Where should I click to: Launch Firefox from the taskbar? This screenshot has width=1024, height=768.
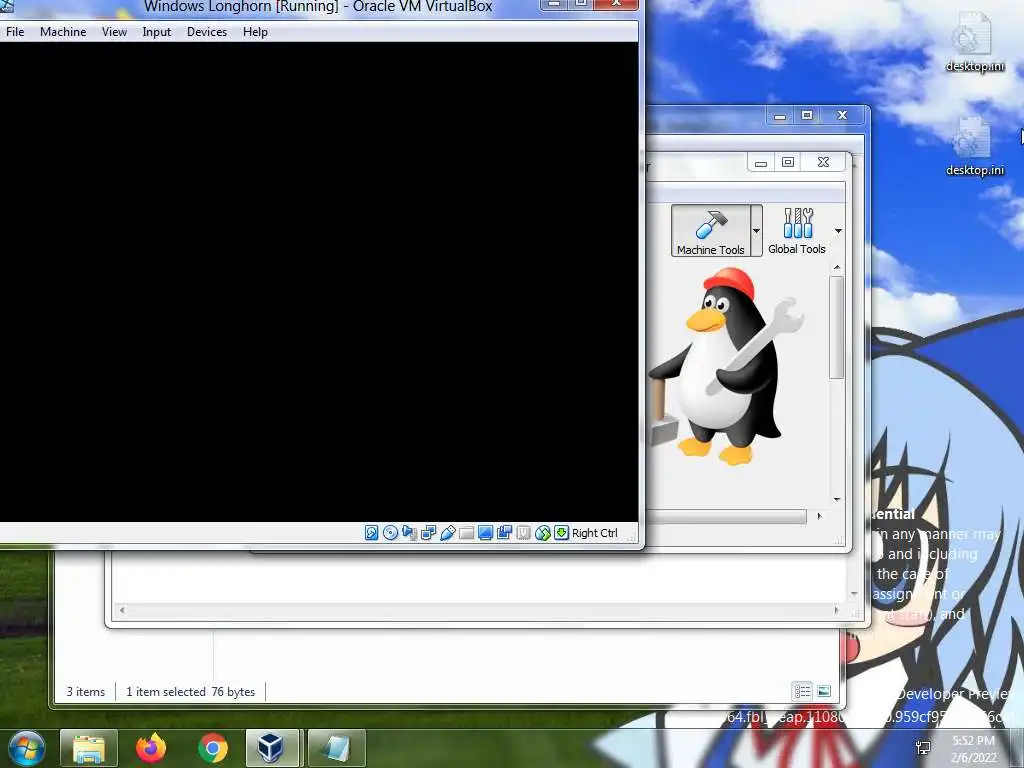pyautogui.click(x=151, y=748)
